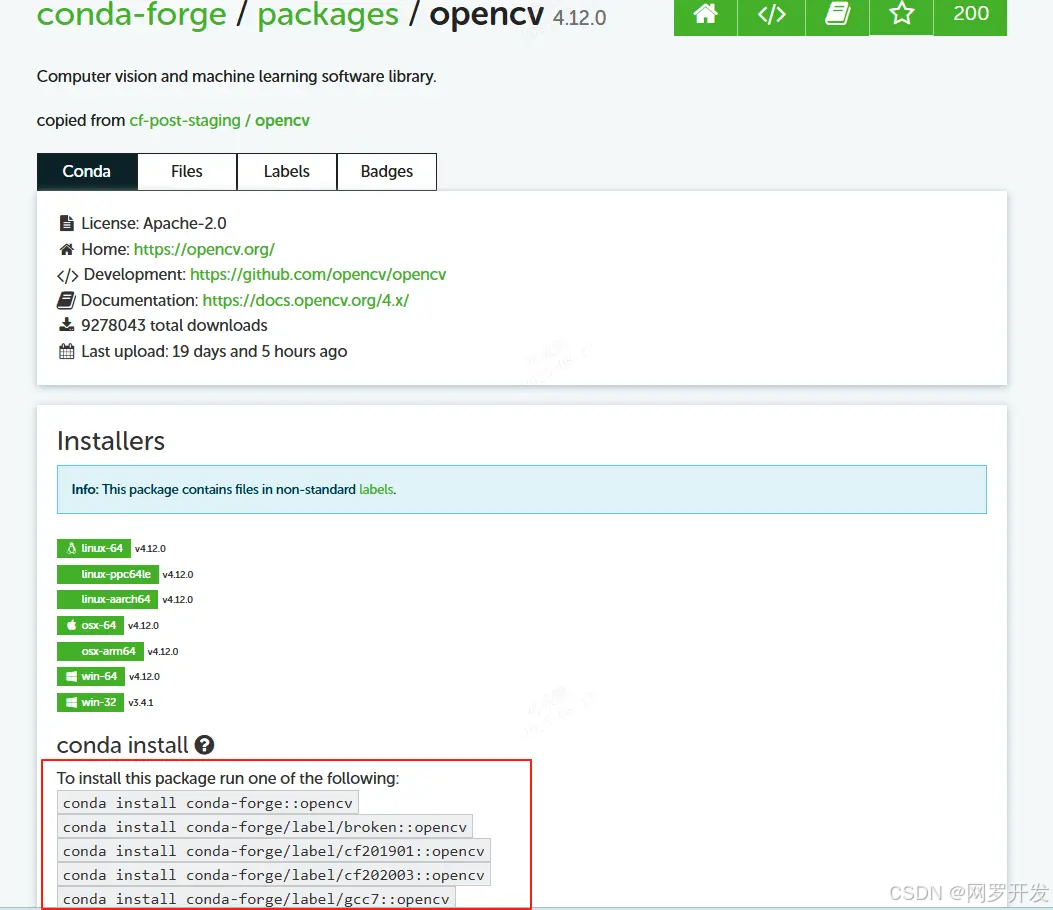Click the home icon button in header
1053x910 pixels.
click(x=705, y=15)
